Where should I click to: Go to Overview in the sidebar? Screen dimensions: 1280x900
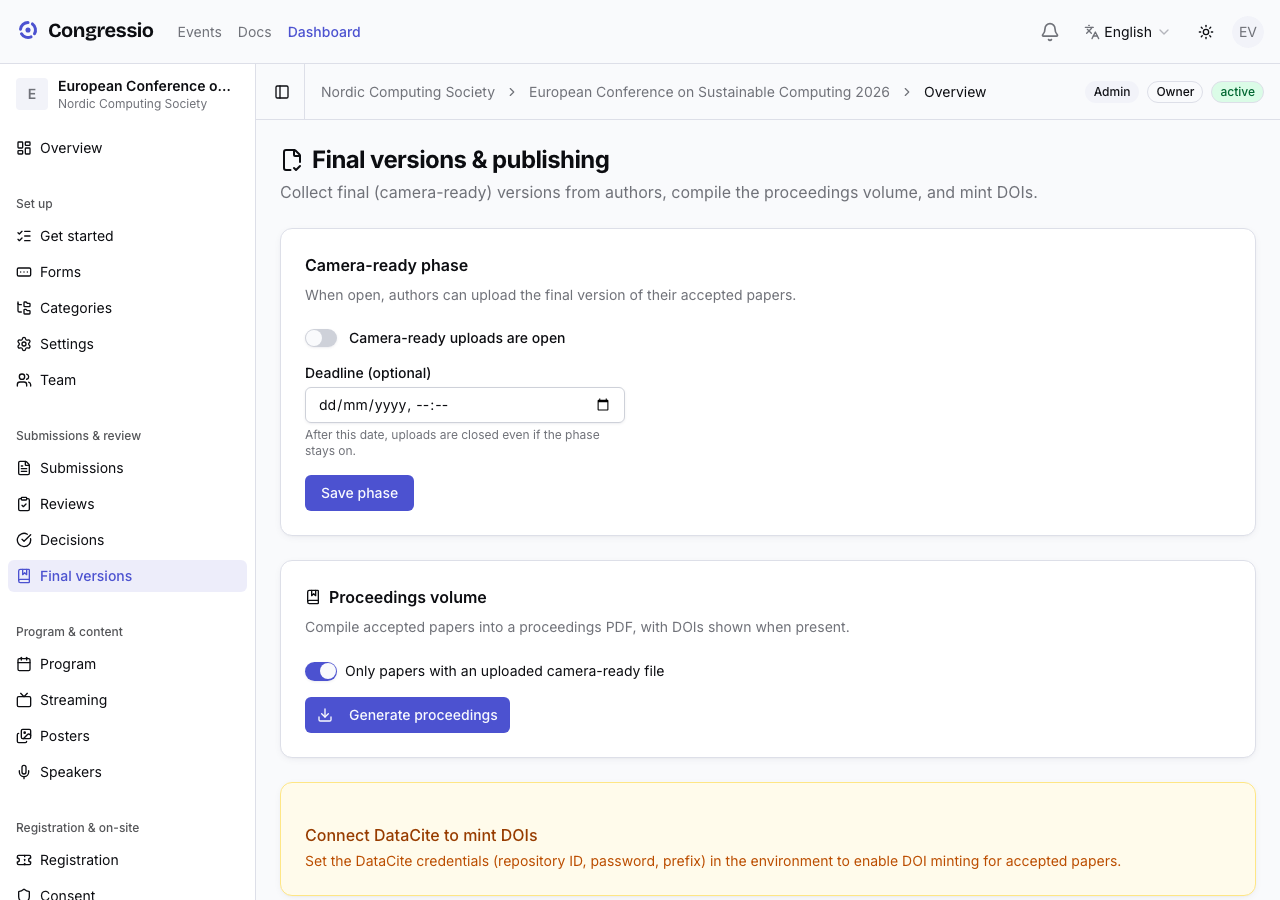click(128, 148)
